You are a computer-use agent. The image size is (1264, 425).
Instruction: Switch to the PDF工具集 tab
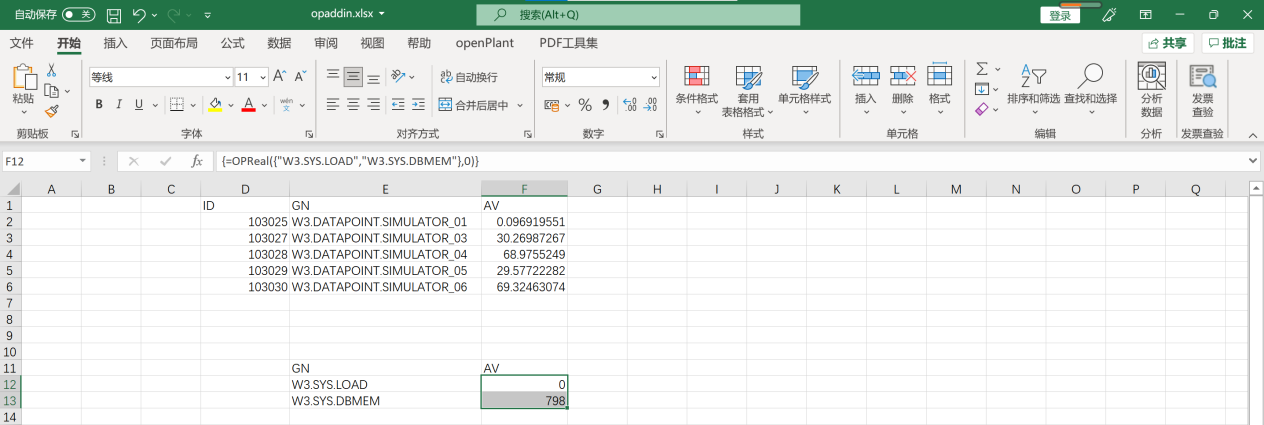(x=568, y=43)
